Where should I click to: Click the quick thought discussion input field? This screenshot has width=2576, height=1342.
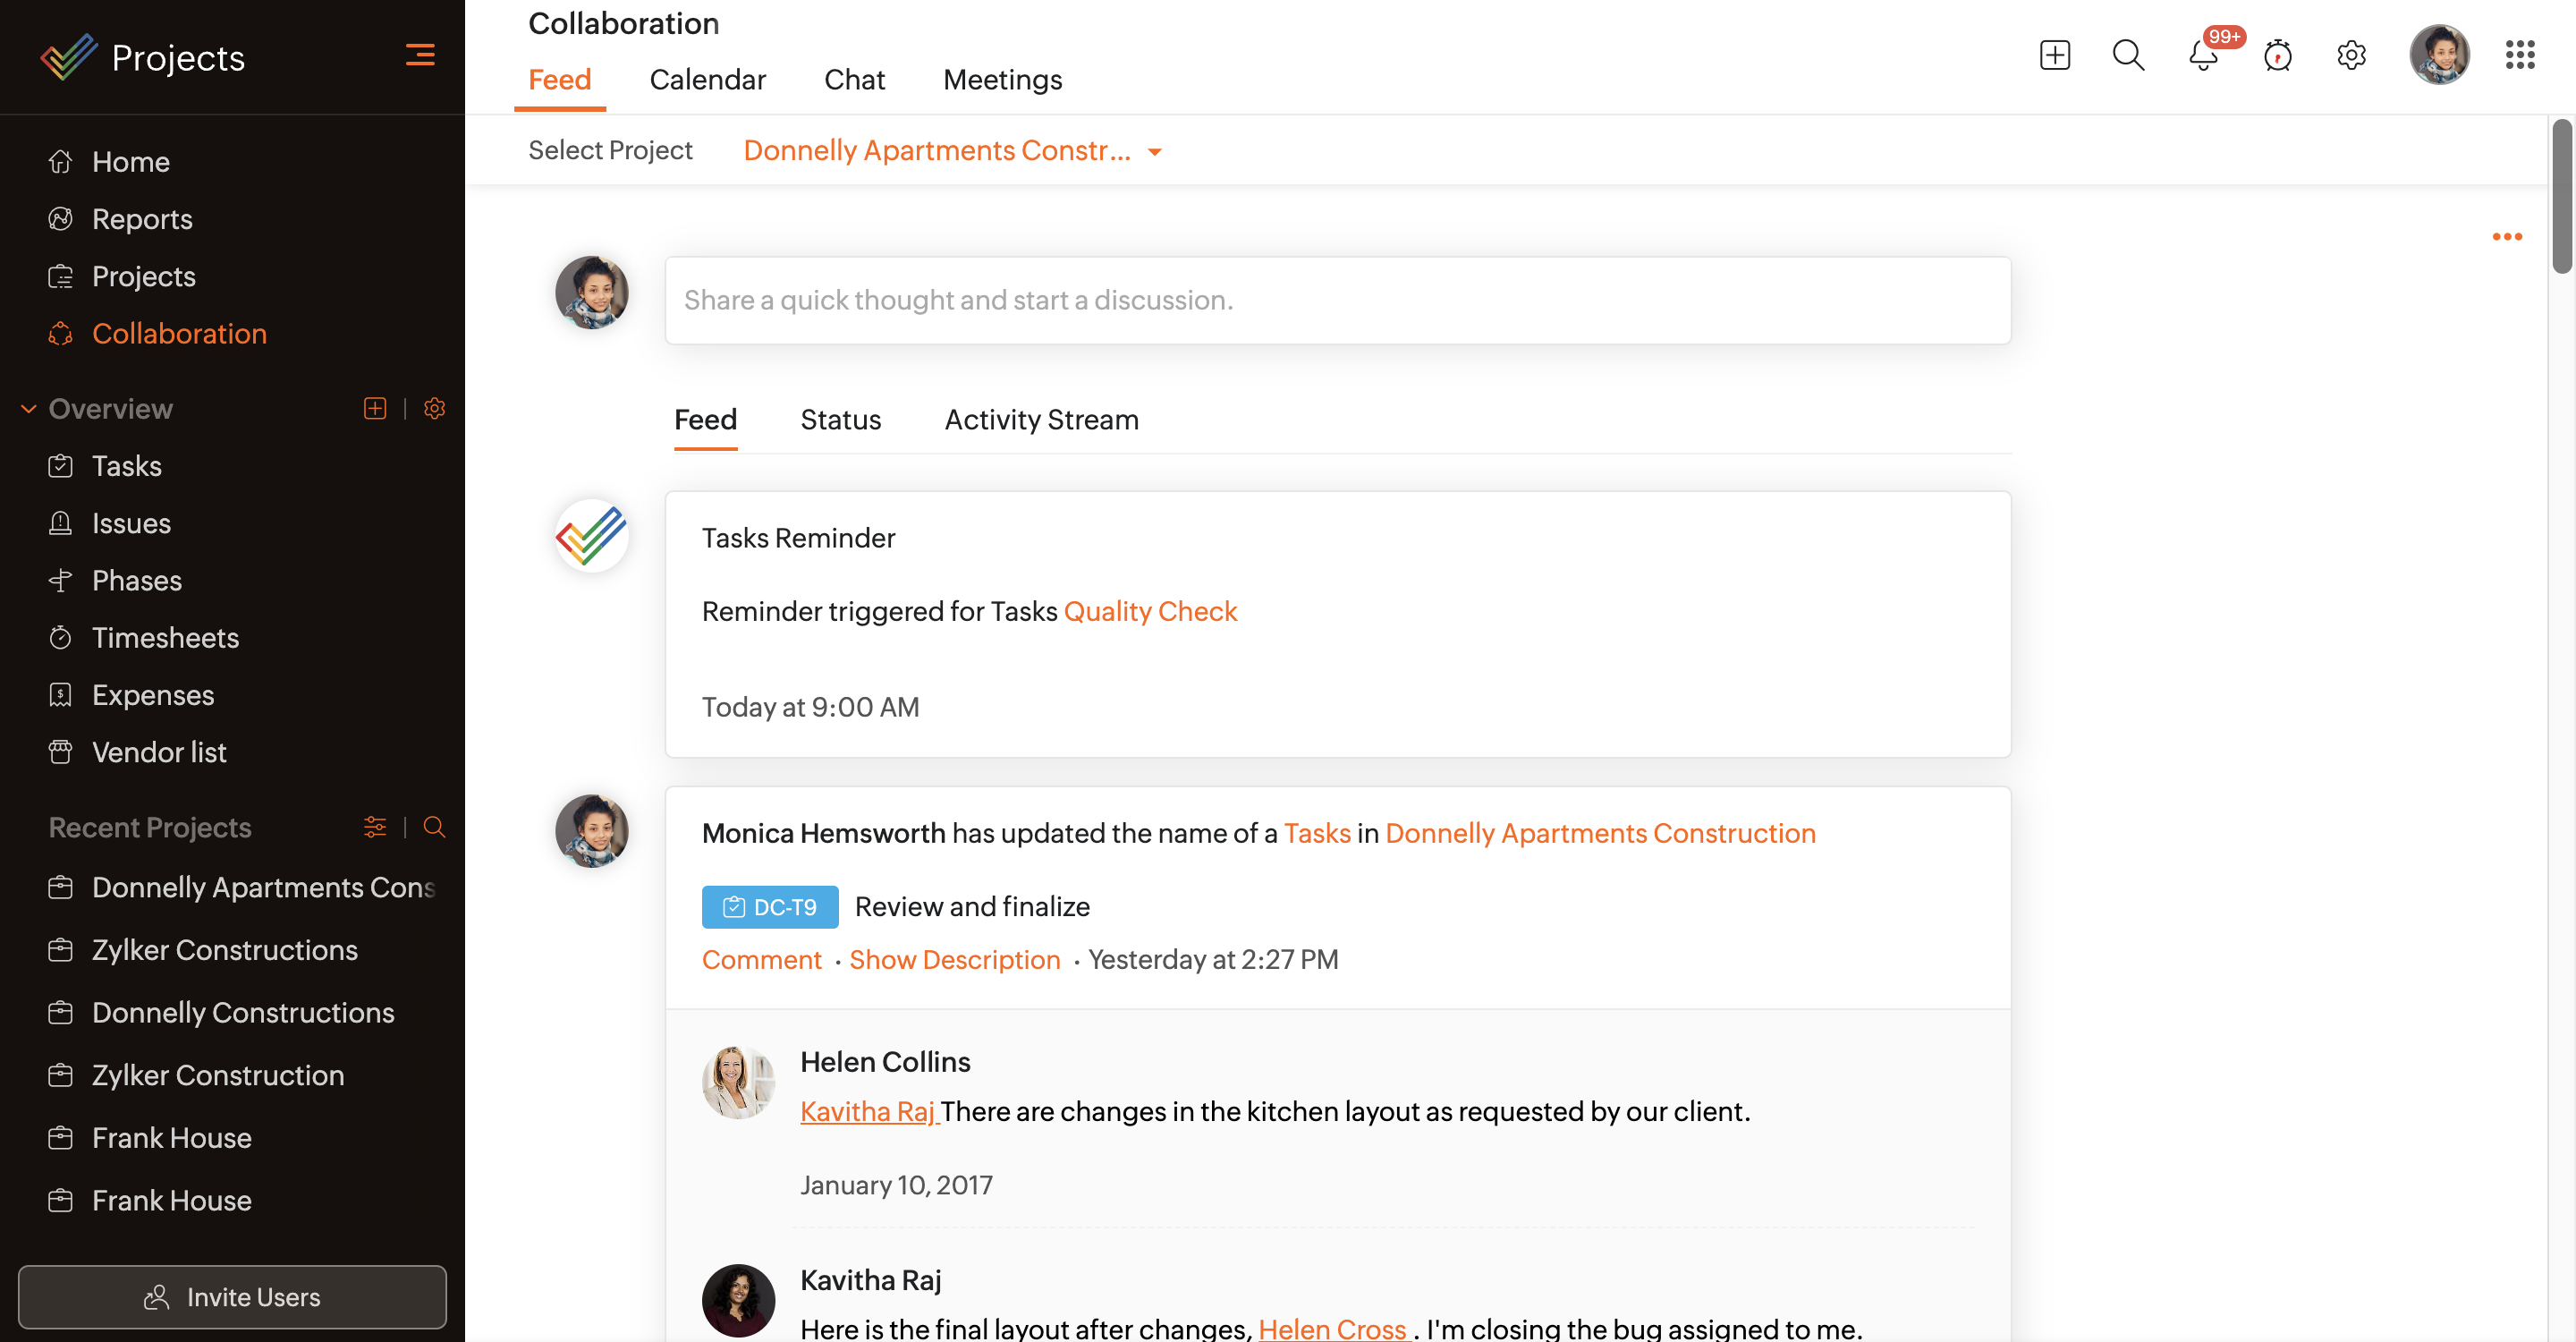pos(1337,300)
